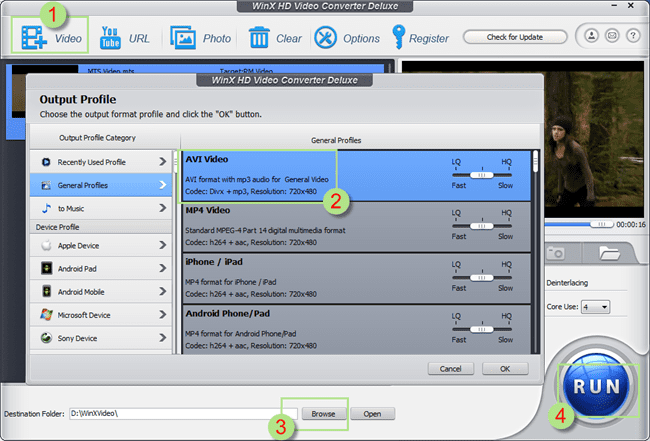The height and width of the screenshot is (441, 650).
Task: Select the iPhone / iPad profile
Action: coord(357,279)
